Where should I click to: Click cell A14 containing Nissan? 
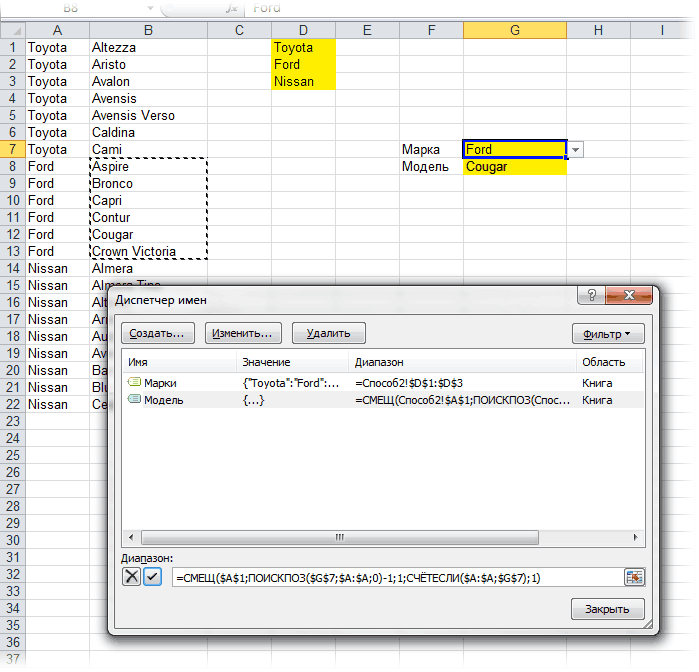point(58,268)
